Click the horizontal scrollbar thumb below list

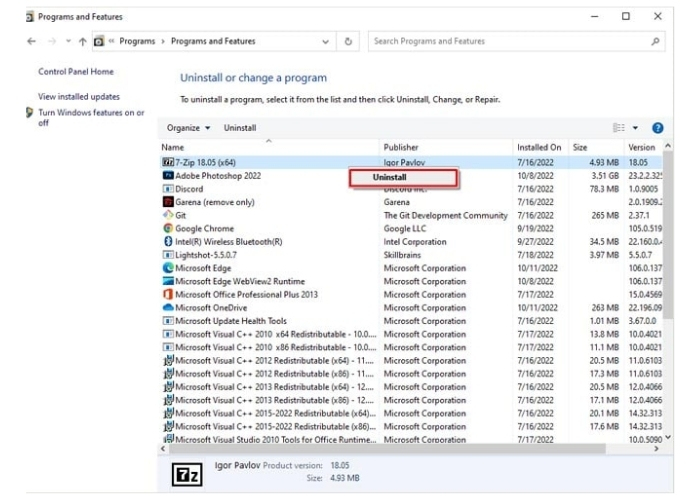pos(387,449)
